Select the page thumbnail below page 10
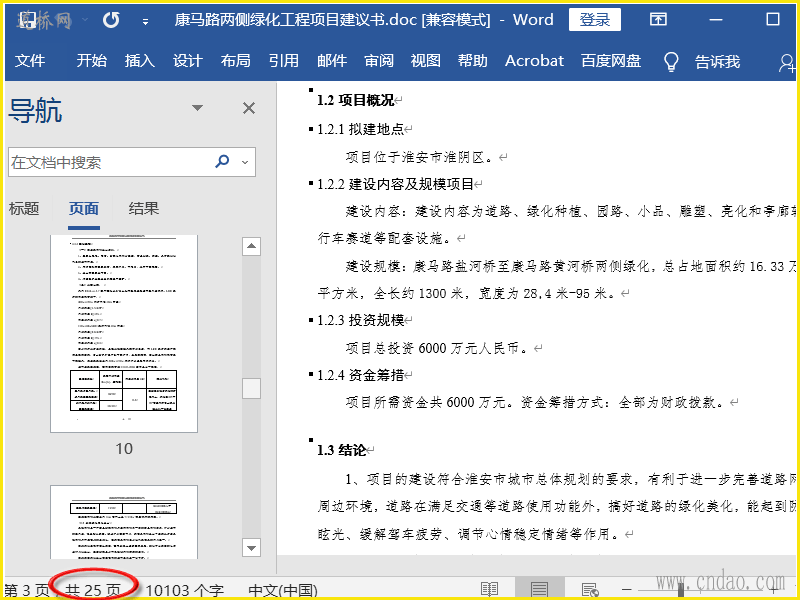 [x=124, y=522]
